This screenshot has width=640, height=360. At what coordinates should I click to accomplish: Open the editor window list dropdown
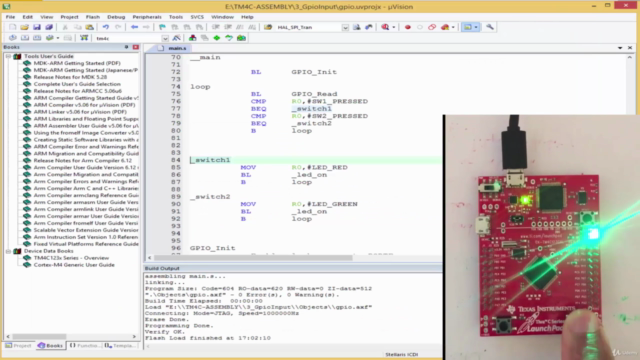(x=620, y=48)
